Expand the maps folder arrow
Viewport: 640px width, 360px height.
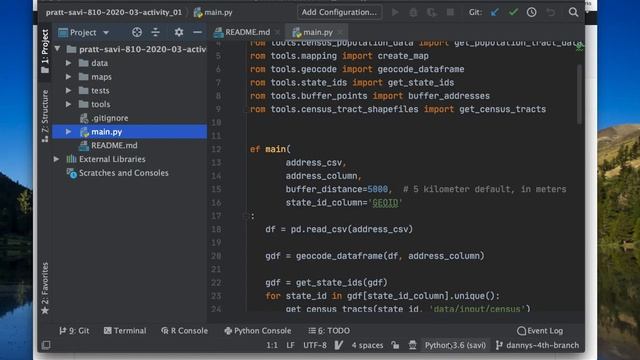[x=68, y=77]
